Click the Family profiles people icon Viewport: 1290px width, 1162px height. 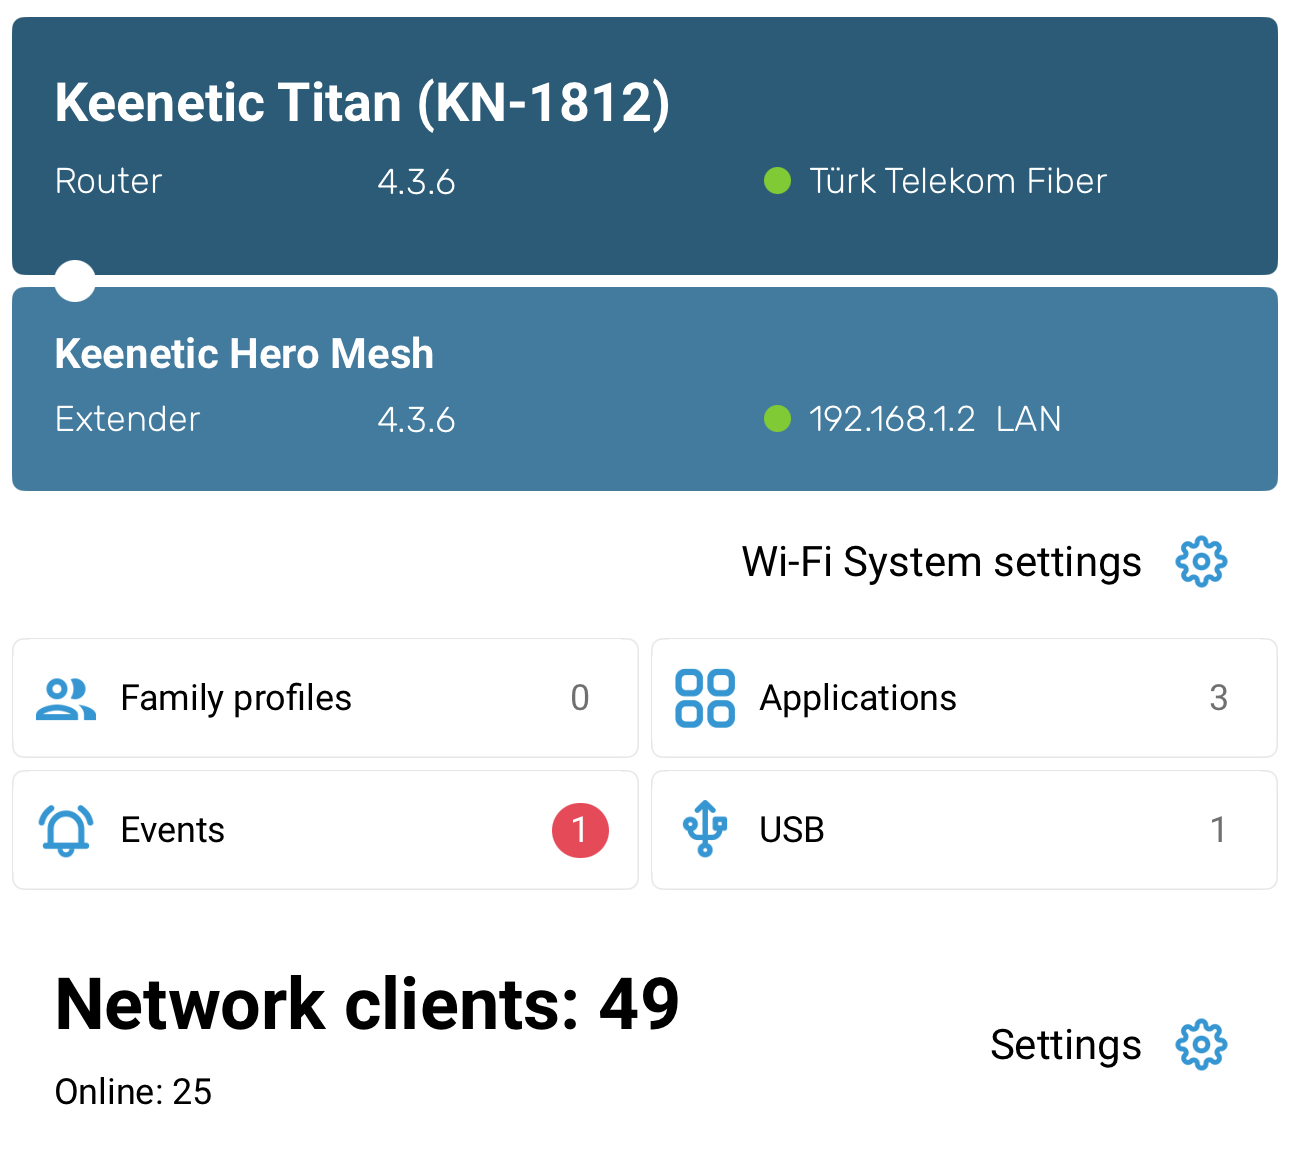point(66,699)
